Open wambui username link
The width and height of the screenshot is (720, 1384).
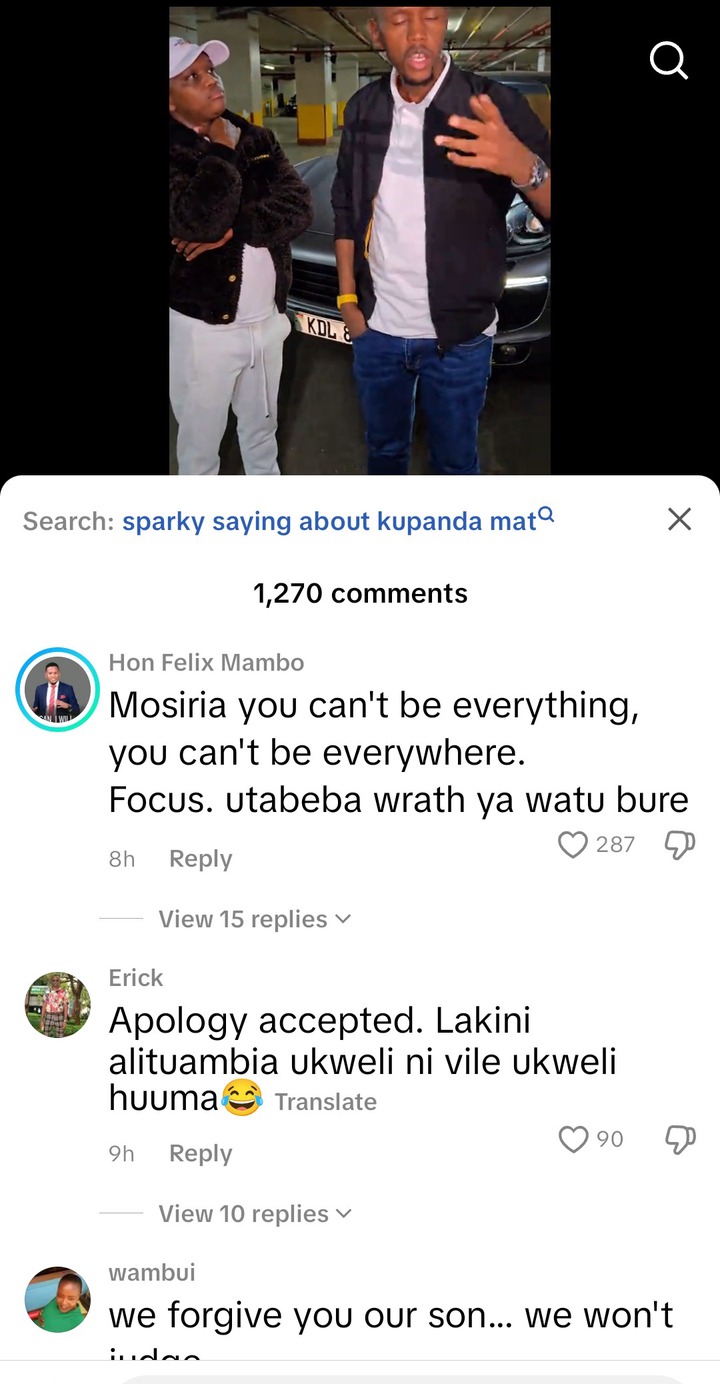coord(152,1272)
